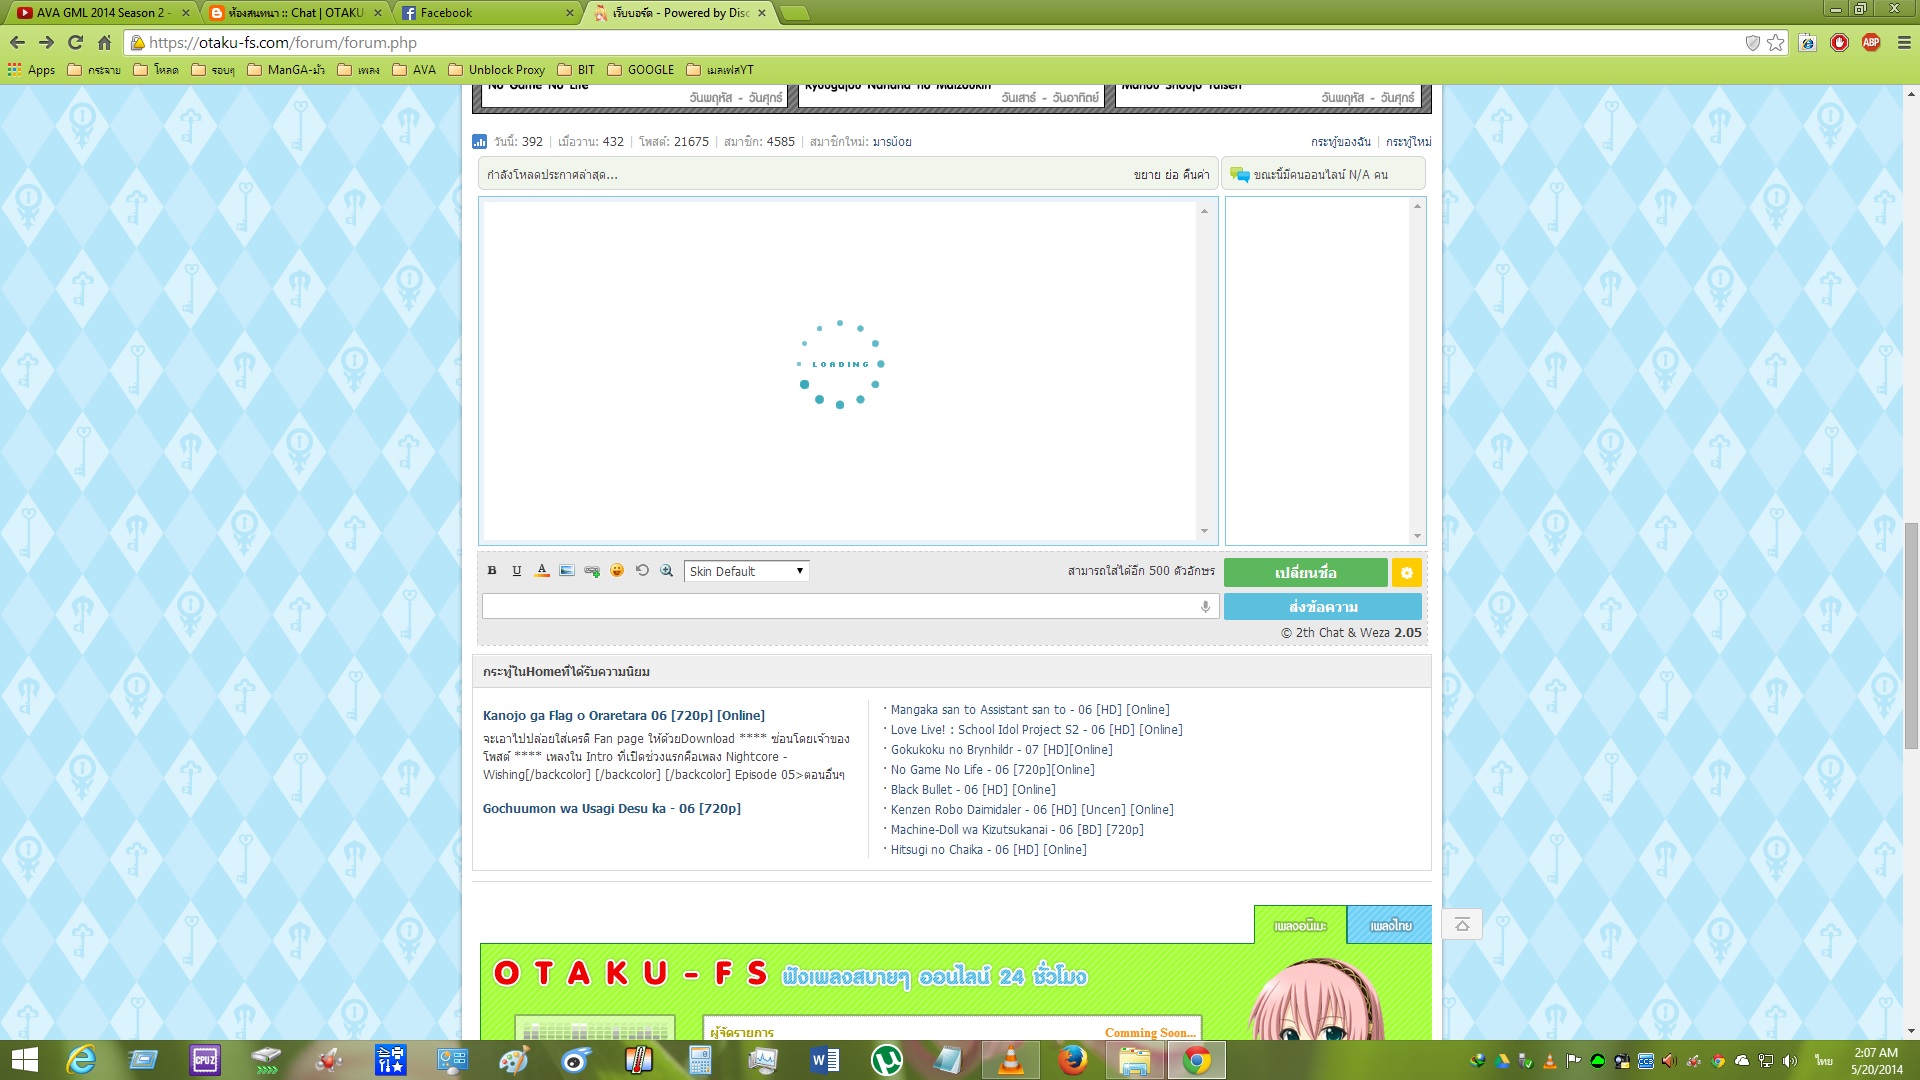Image resolution: width=1920 pixels, height=1080 pixels.
Task: Click the refresh chat icon
Action: point(642,571)
